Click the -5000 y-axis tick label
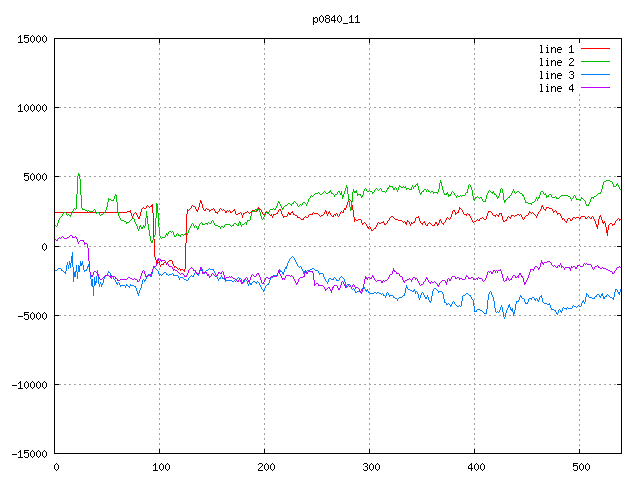640x480 pixels. pyautogui.click(x=32, y=316)
